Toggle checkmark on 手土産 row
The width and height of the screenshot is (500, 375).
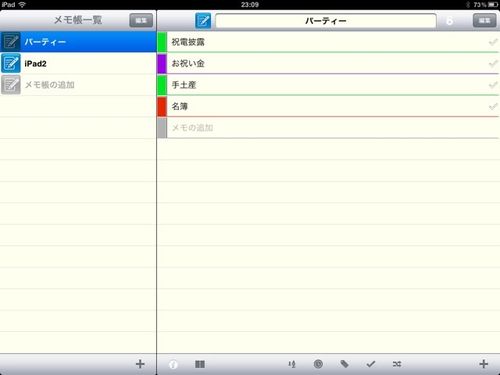(x=493, y=85)
